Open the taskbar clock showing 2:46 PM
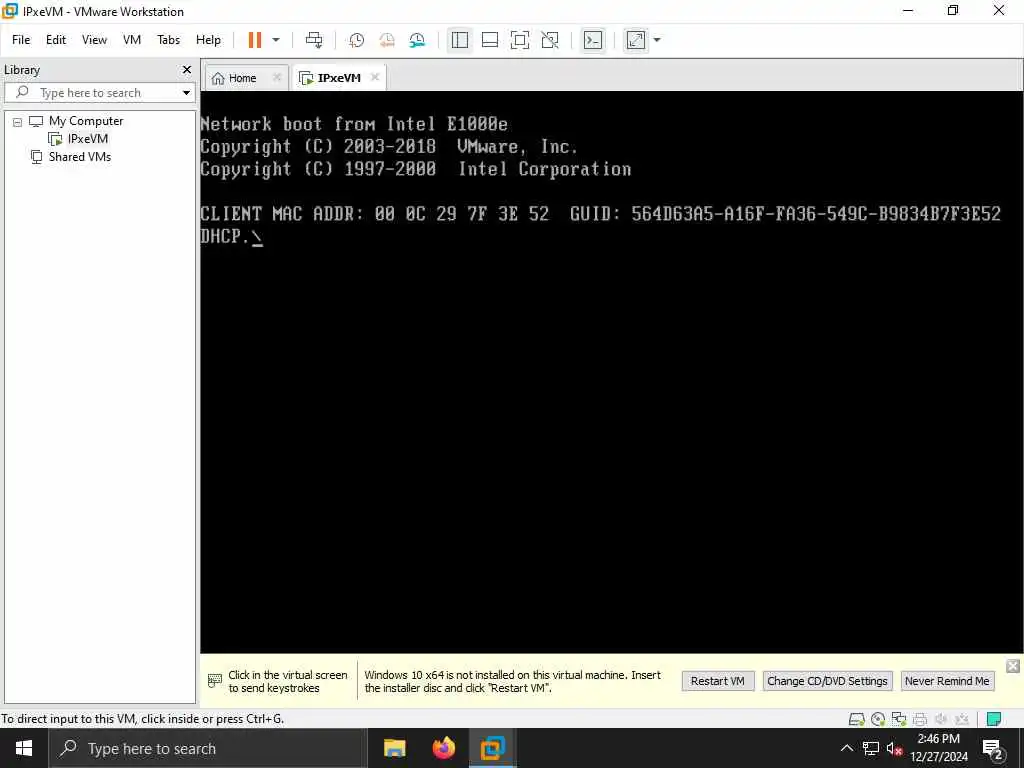1024x768 pixels. coord(938,748)
